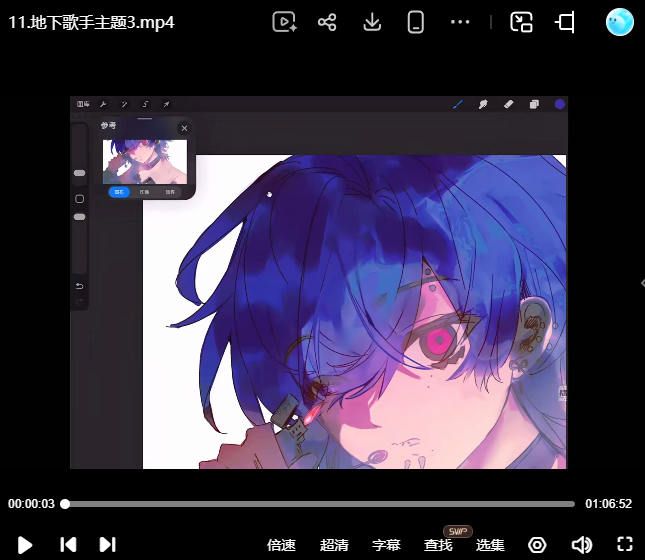Open the 选集 episode list
The image size is (645, 560).
(490, 545)
